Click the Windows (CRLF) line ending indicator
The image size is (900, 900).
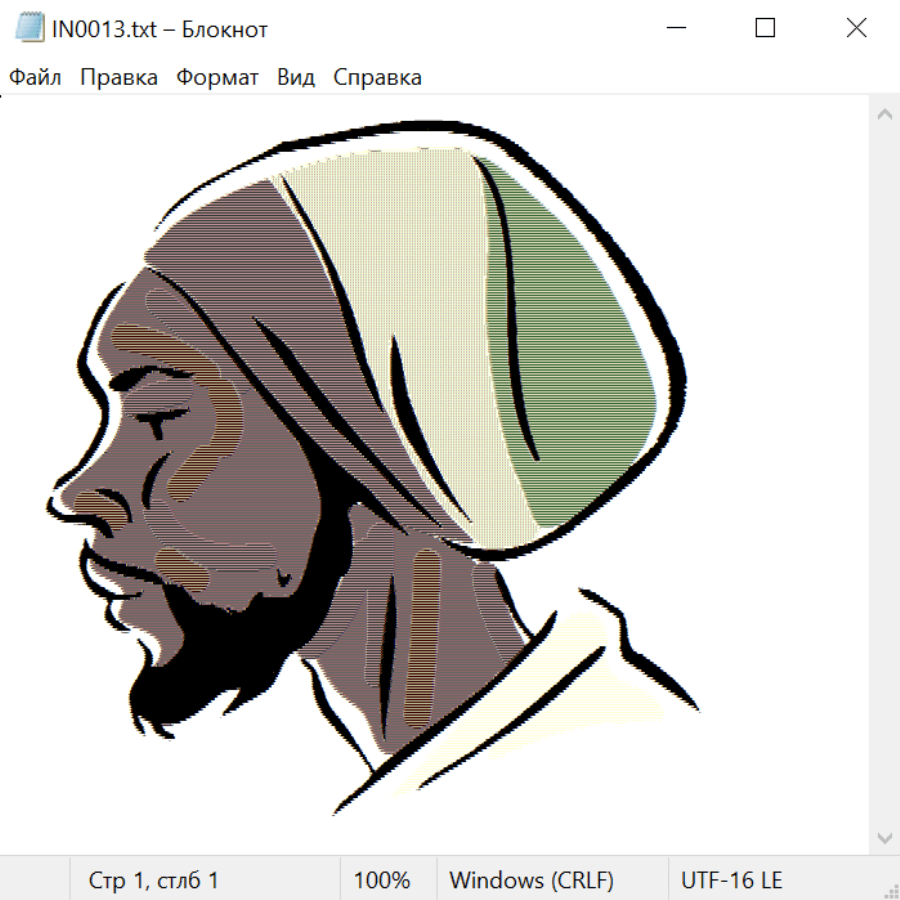[531, 880]
